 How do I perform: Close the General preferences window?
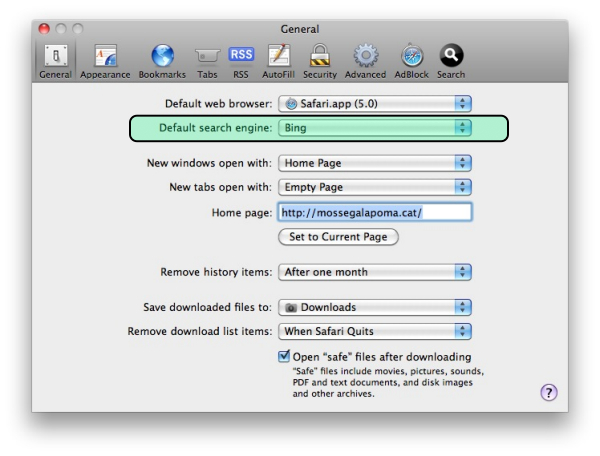[44, 29]
